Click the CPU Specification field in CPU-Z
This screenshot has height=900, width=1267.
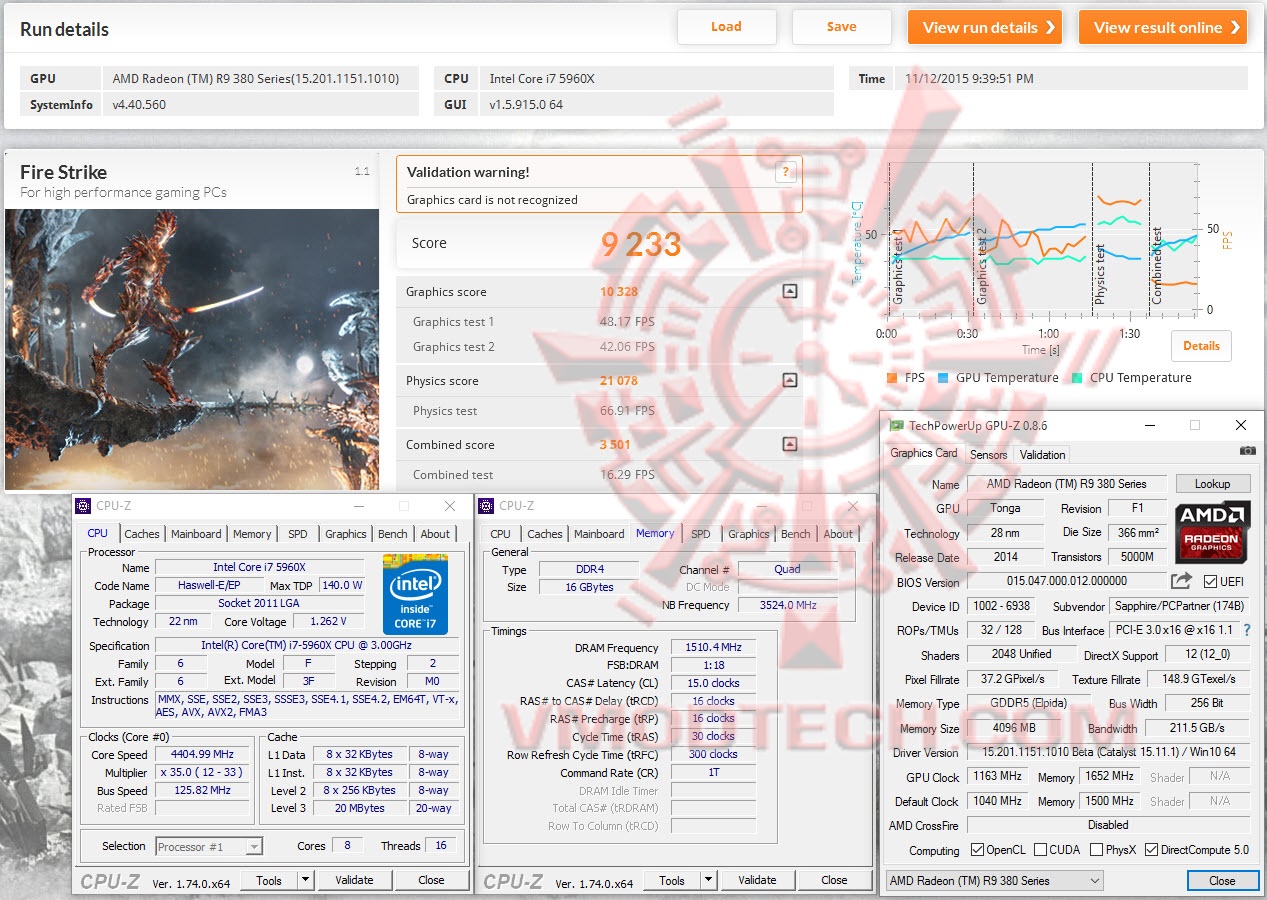click(308, 646)
